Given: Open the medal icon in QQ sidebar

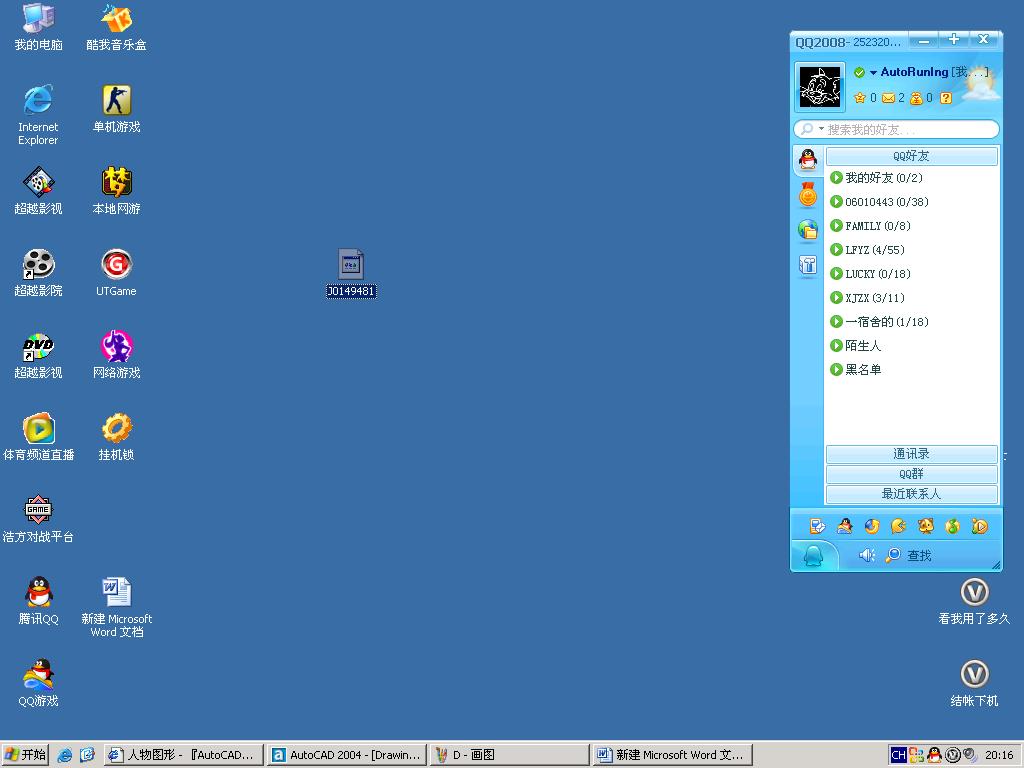Looking at the screenshot, I should click(808, 195).
